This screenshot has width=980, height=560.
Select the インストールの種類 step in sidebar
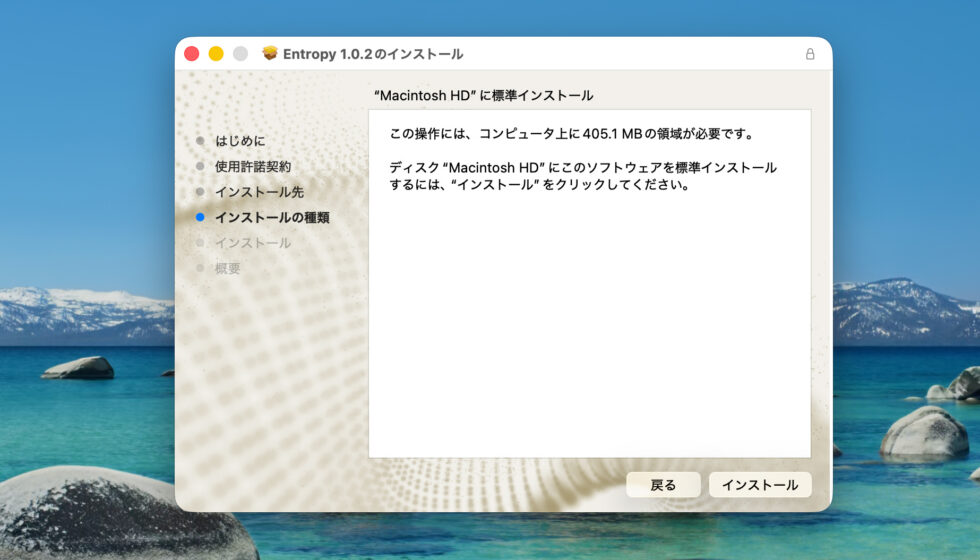point(272,218)
